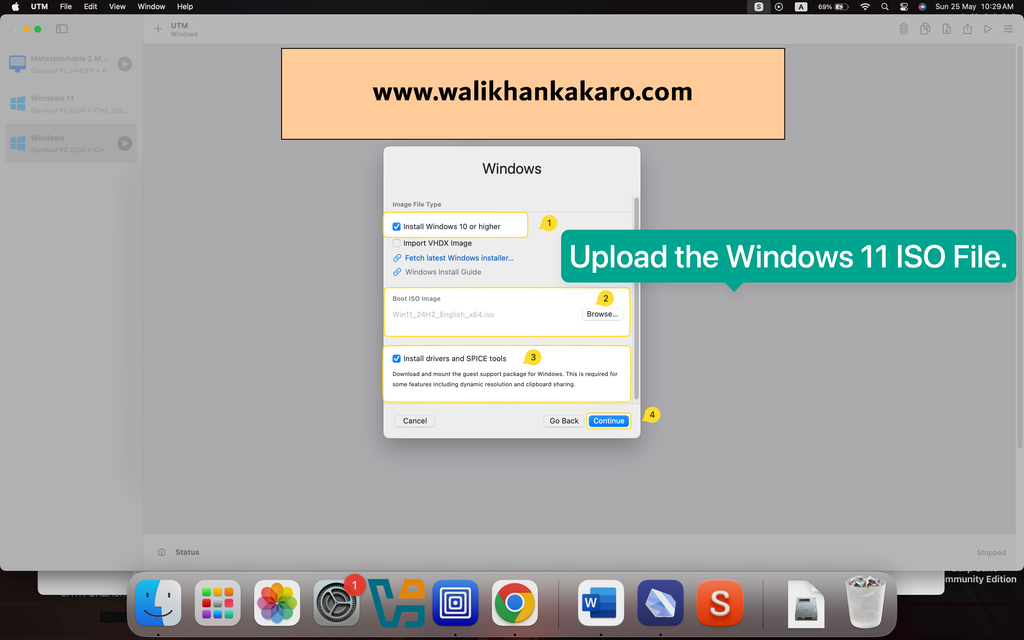Image resolution: width=1024 pixels, height=640 pixels.
Task: Toggle the UTM sidebar visibility icon
Action: [61, 29]
